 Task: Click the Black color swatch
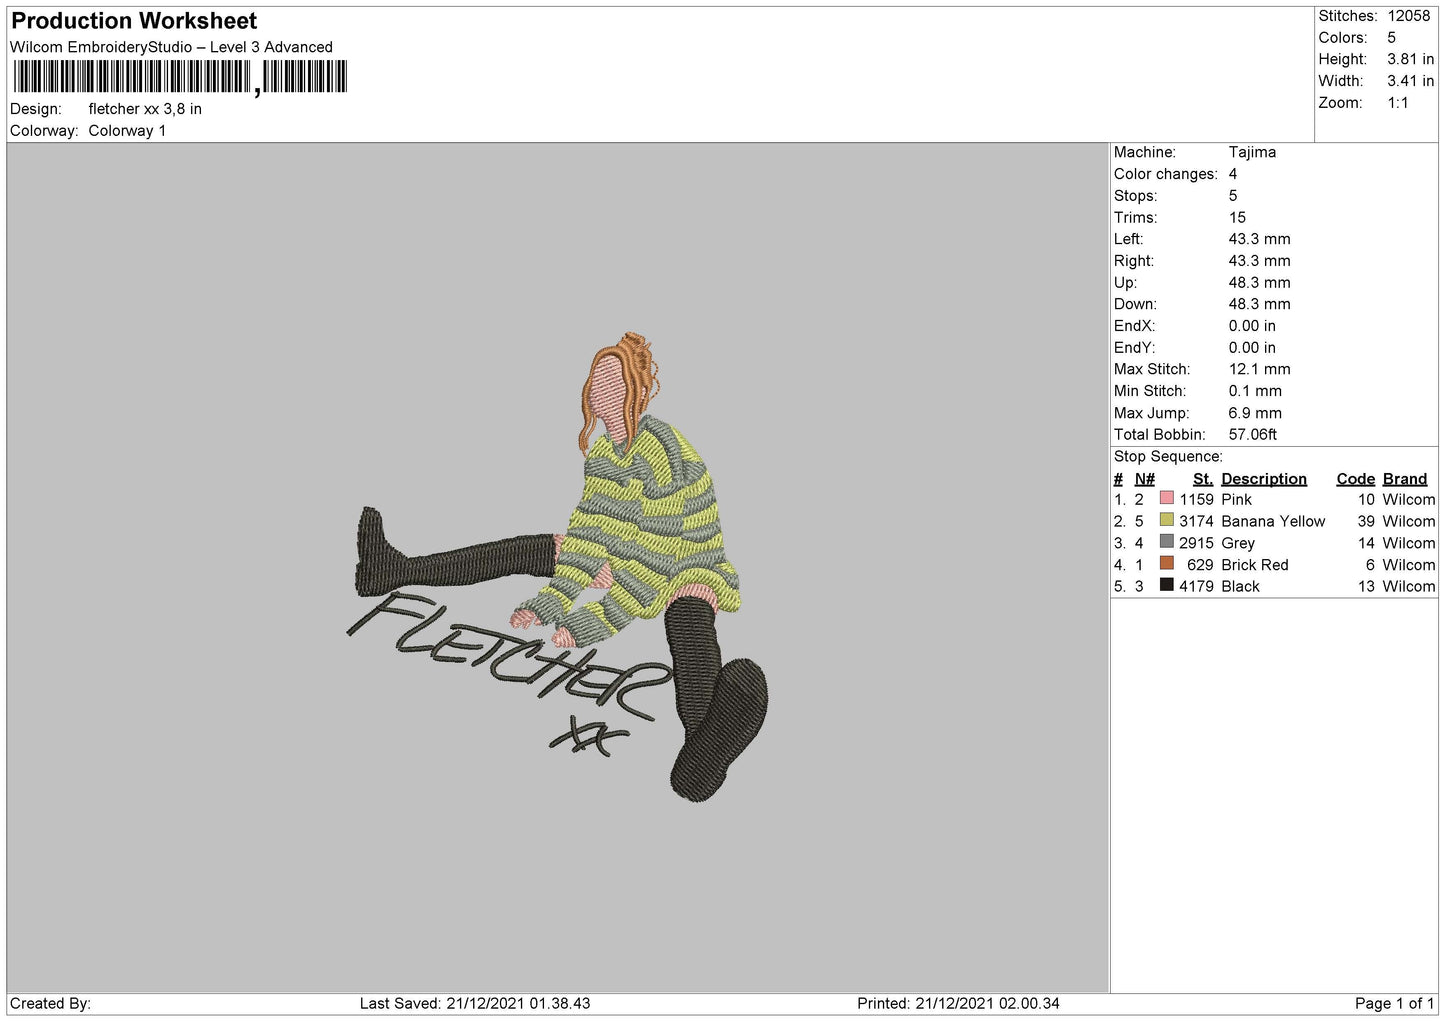click(x=1166, y=585)
